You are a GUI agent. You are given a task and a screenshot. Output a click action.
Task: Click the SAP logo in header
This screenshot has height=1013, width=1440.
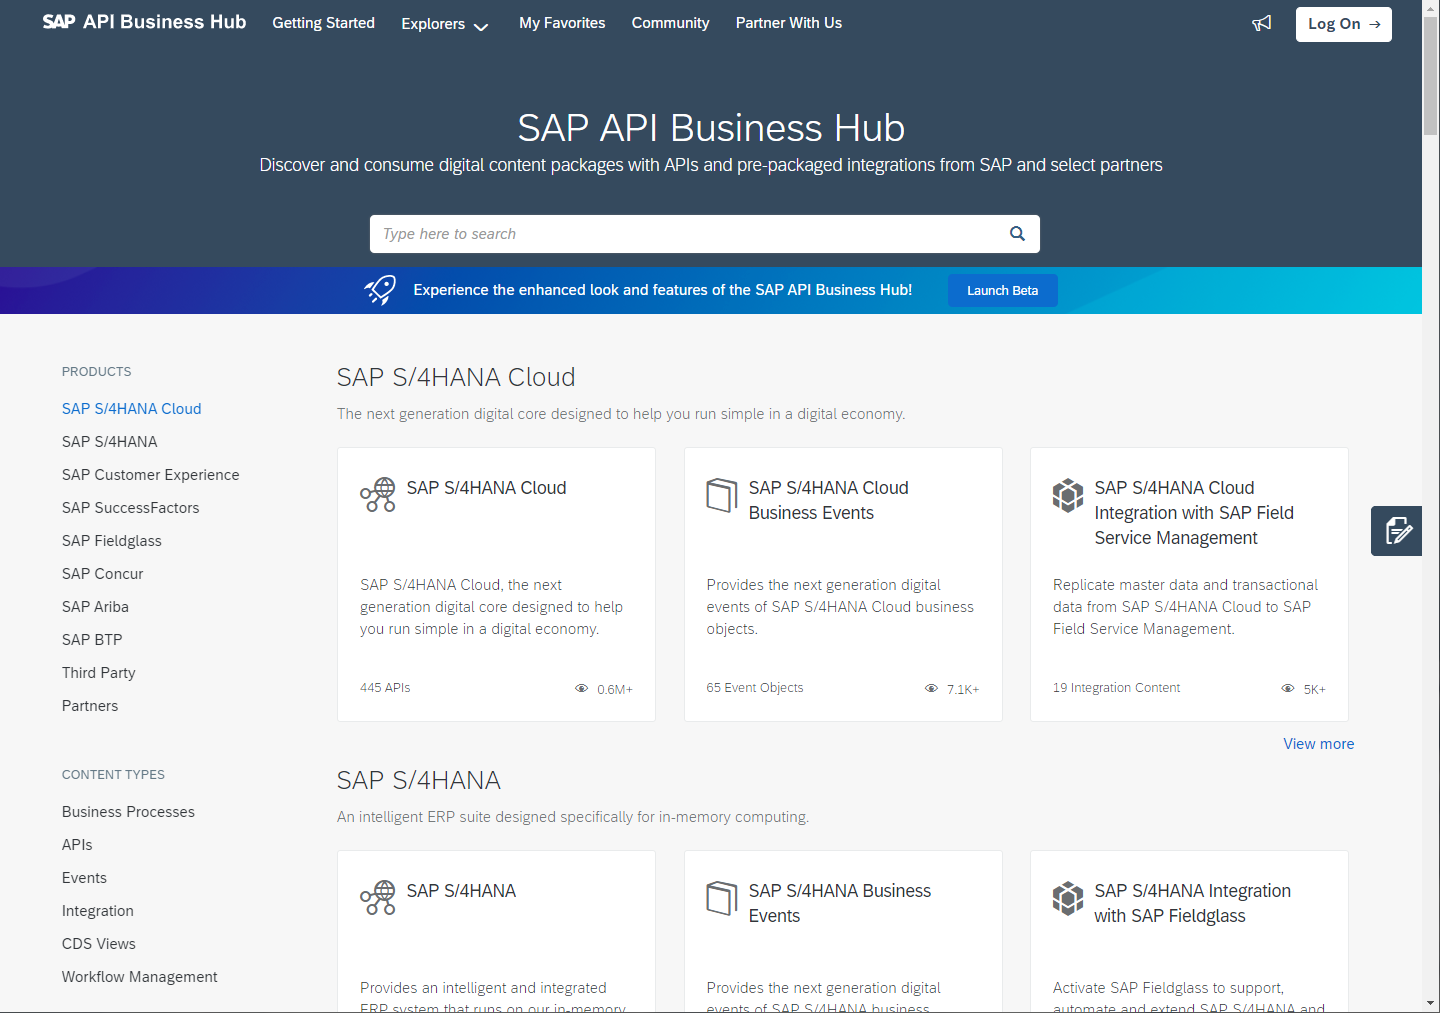pyautogui.click(x=59, y=22)
